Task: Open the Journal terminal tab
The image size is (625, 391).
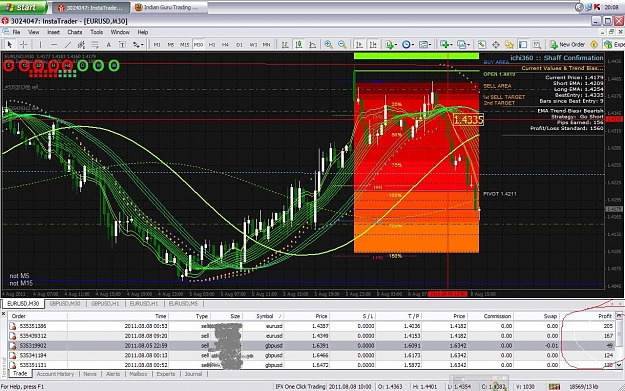Action: click(193, 374)
